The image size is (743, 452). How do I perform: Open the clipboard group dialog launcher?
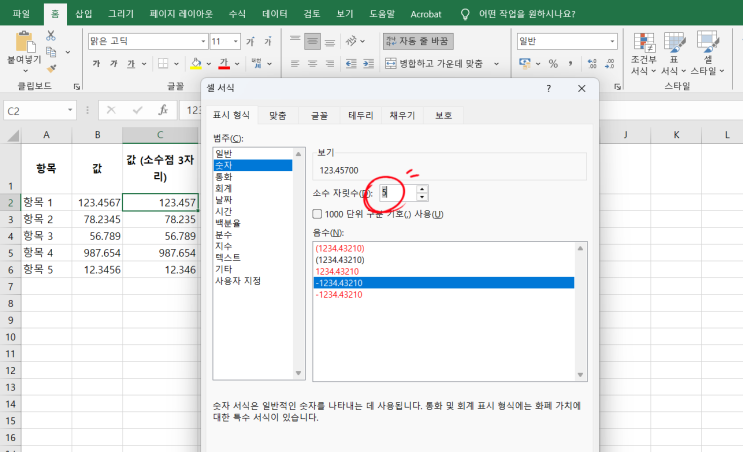[x=77, y=86]
